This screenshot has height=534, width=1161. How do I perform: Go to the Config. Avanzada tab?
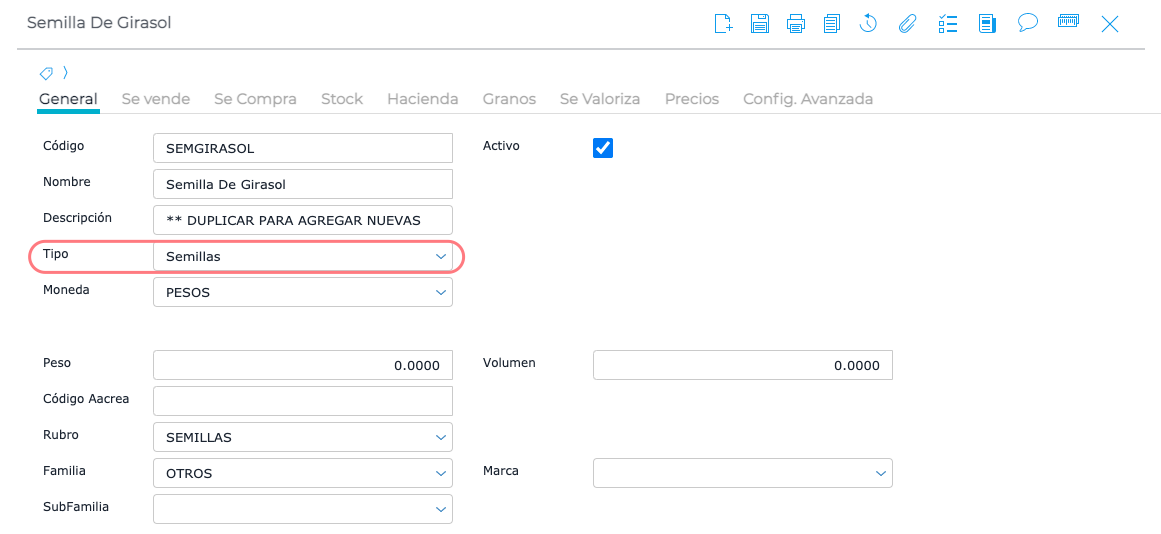808,99
